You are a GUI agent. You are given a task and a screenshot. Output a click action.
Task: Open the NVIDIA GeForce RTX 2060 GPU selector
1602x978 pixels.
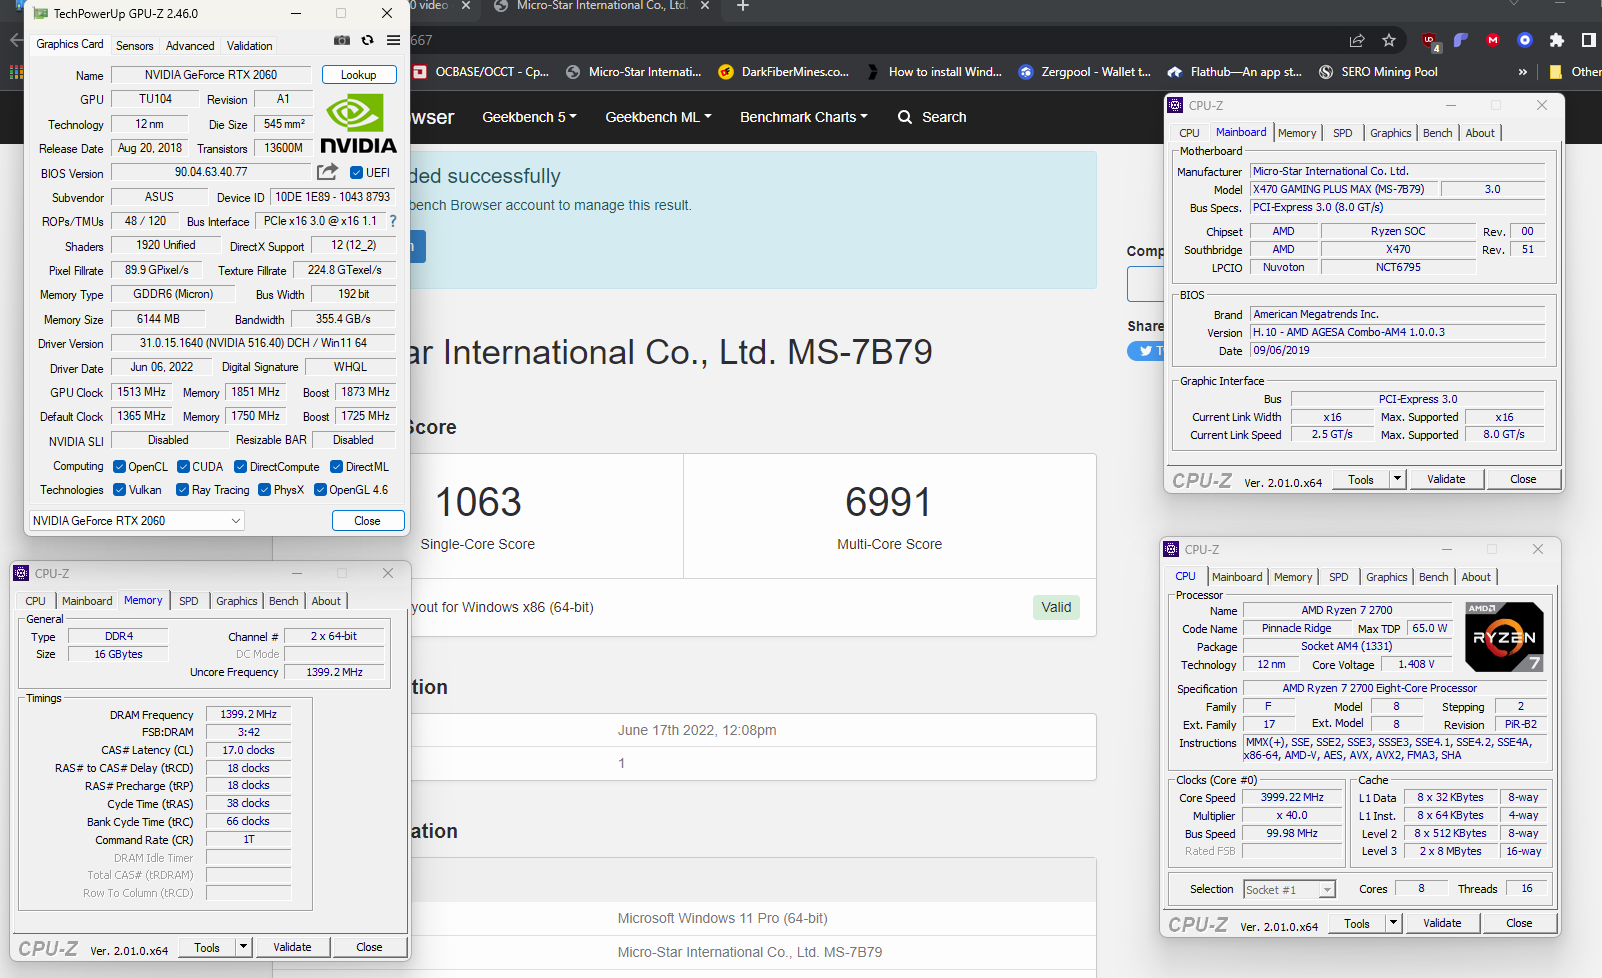[136, 521]
